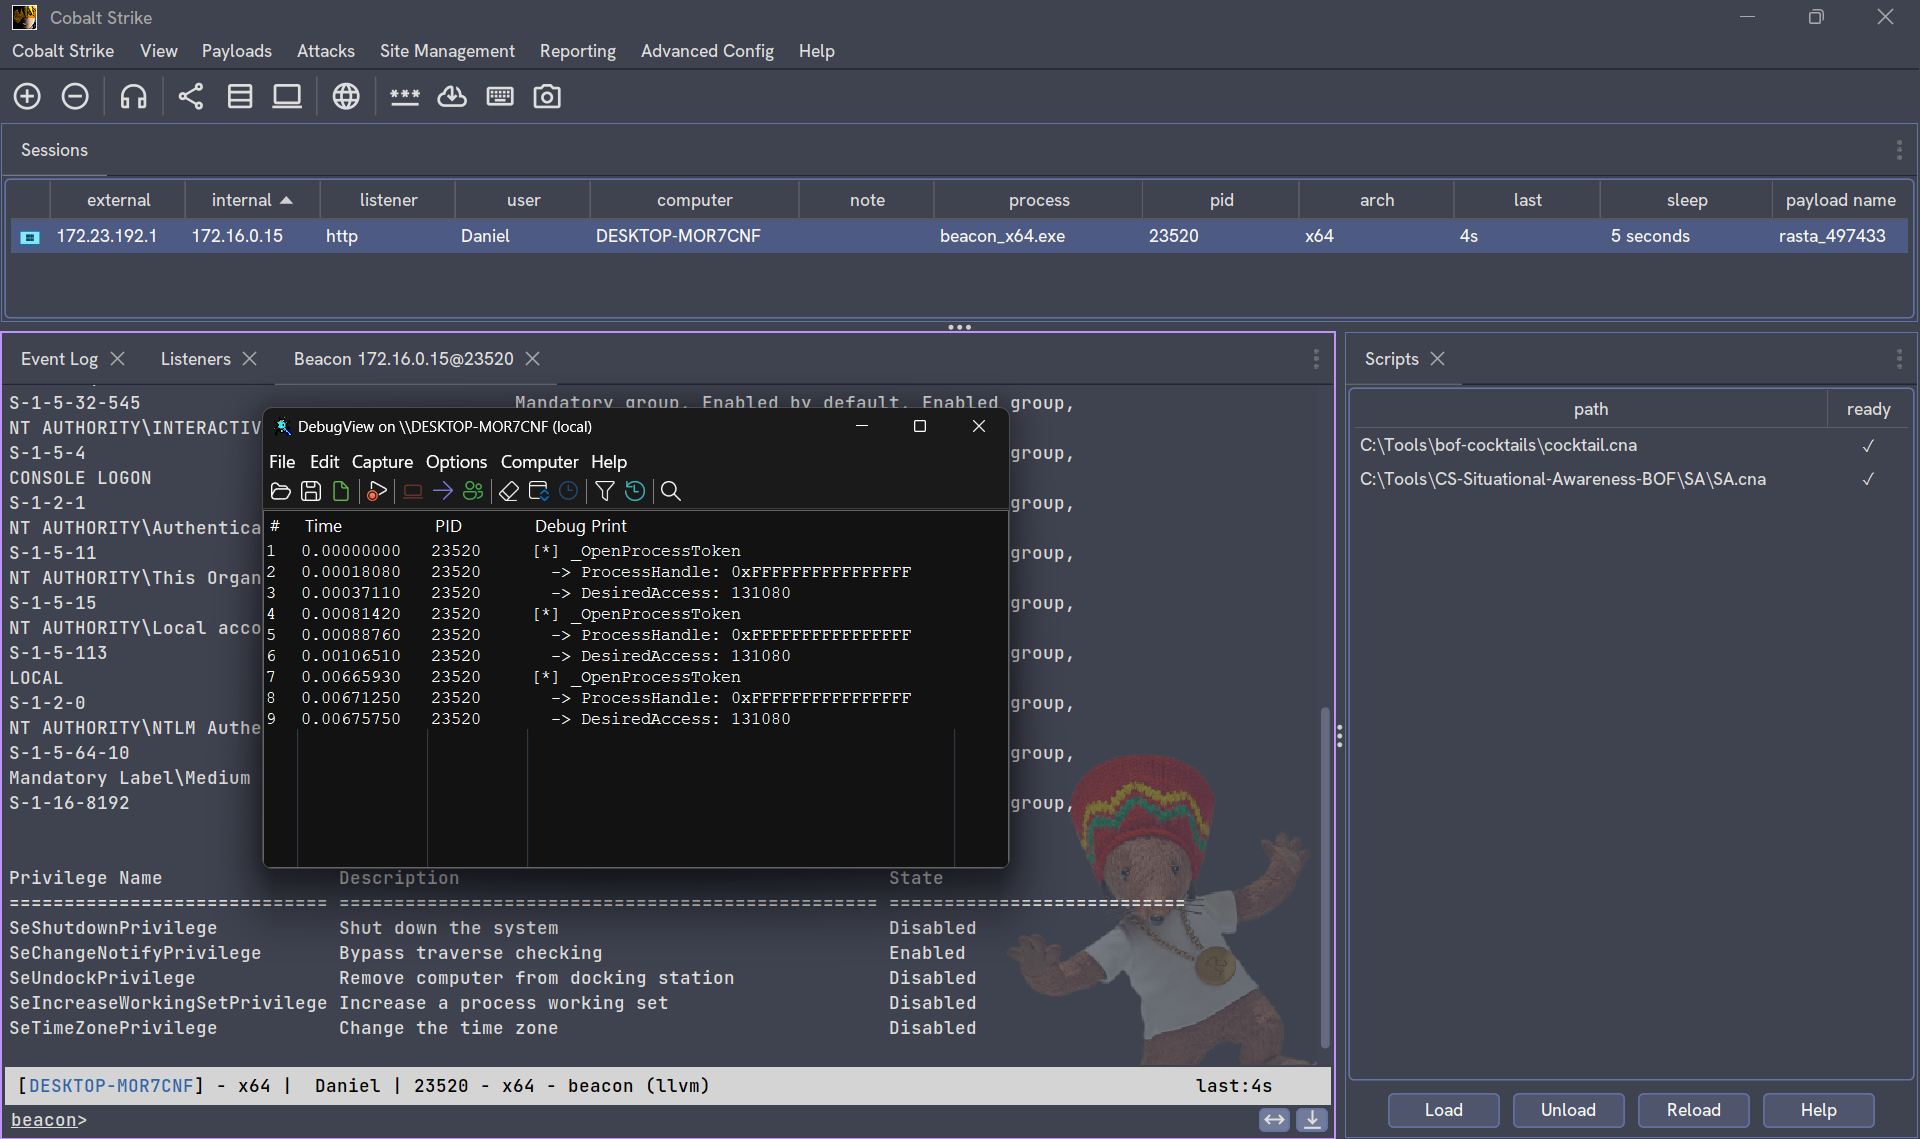Click the Load script button

pyautogui.click(x=1443, y=1110)
